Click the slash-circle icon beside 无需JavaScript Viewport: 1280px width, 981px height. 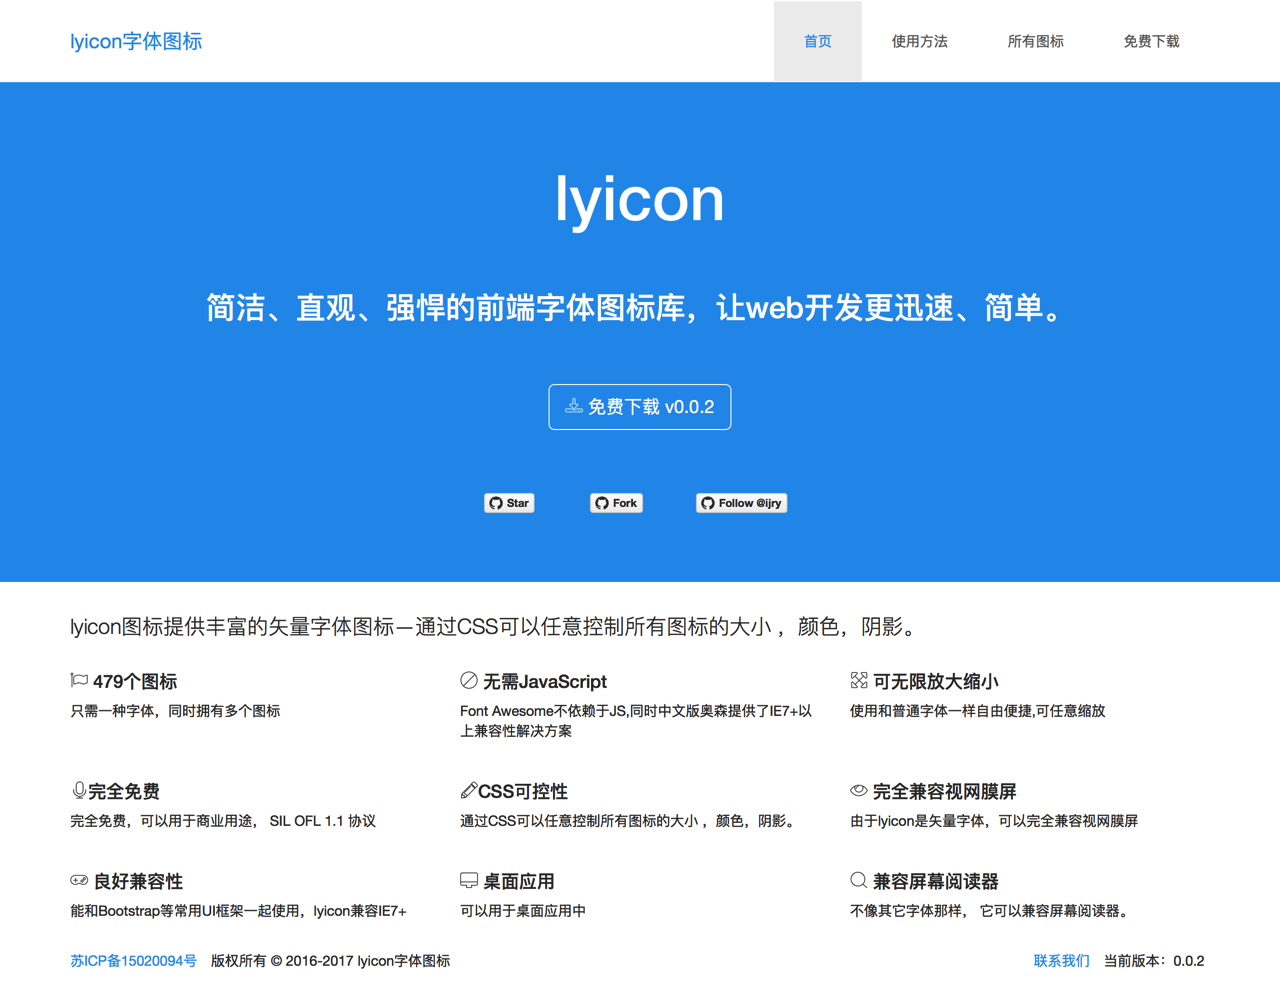[x=469, y=680]
